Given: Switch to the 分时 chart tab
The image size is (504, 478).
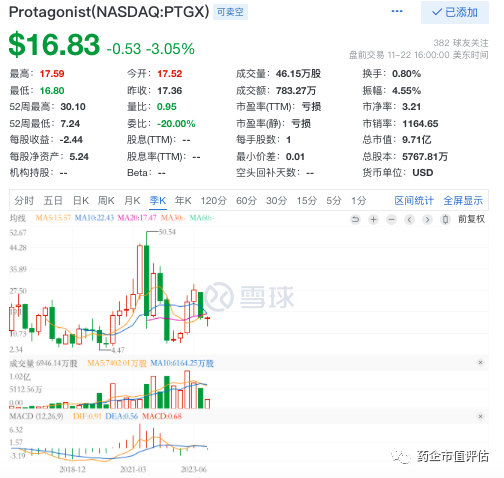Looking at the screenshot, I should click(x=24, y=201).
